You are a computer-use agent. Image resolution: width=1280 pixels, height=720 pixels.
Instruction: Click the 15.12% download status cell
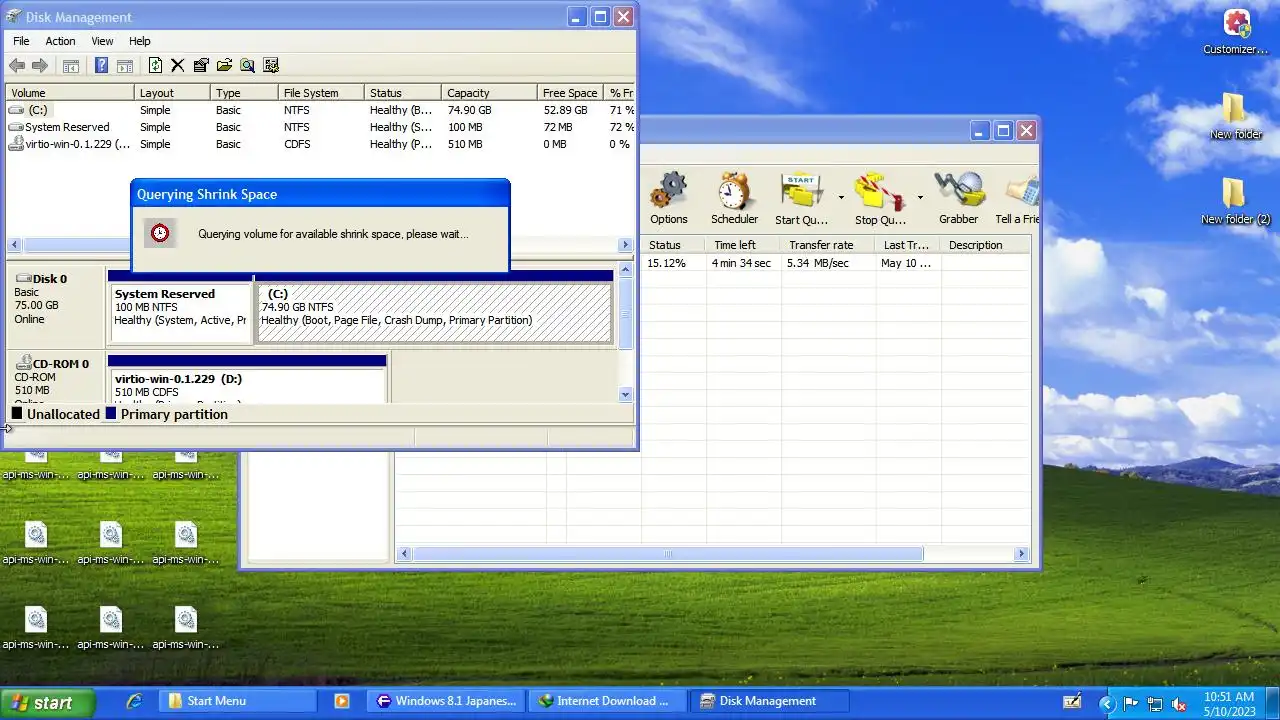coord(675,263)
